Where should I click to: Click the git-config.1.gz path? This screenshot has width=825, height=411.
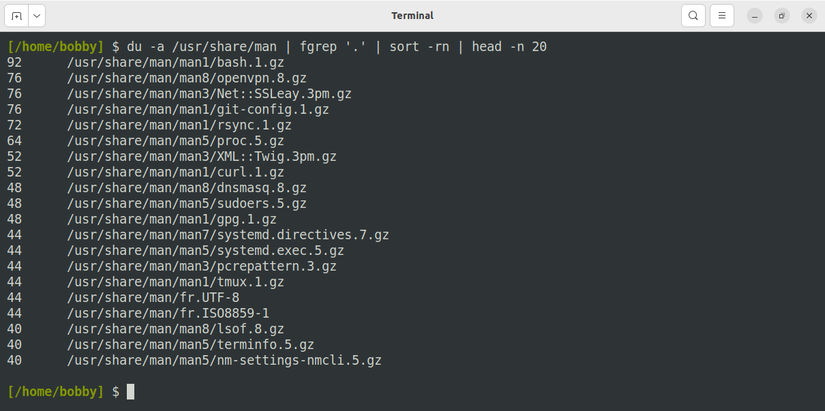coord(198,110)
